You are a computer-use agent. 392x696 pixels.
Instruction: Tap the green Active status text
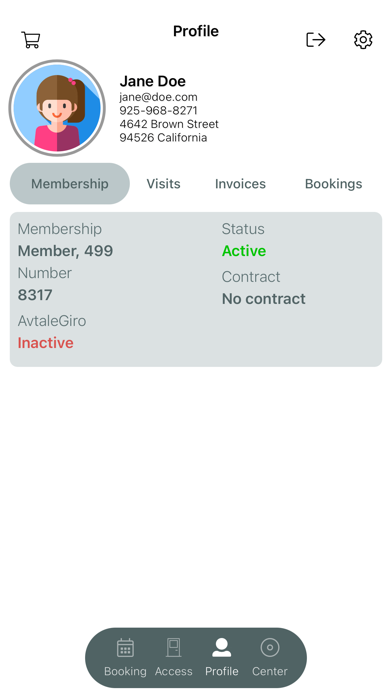point(244,251)
